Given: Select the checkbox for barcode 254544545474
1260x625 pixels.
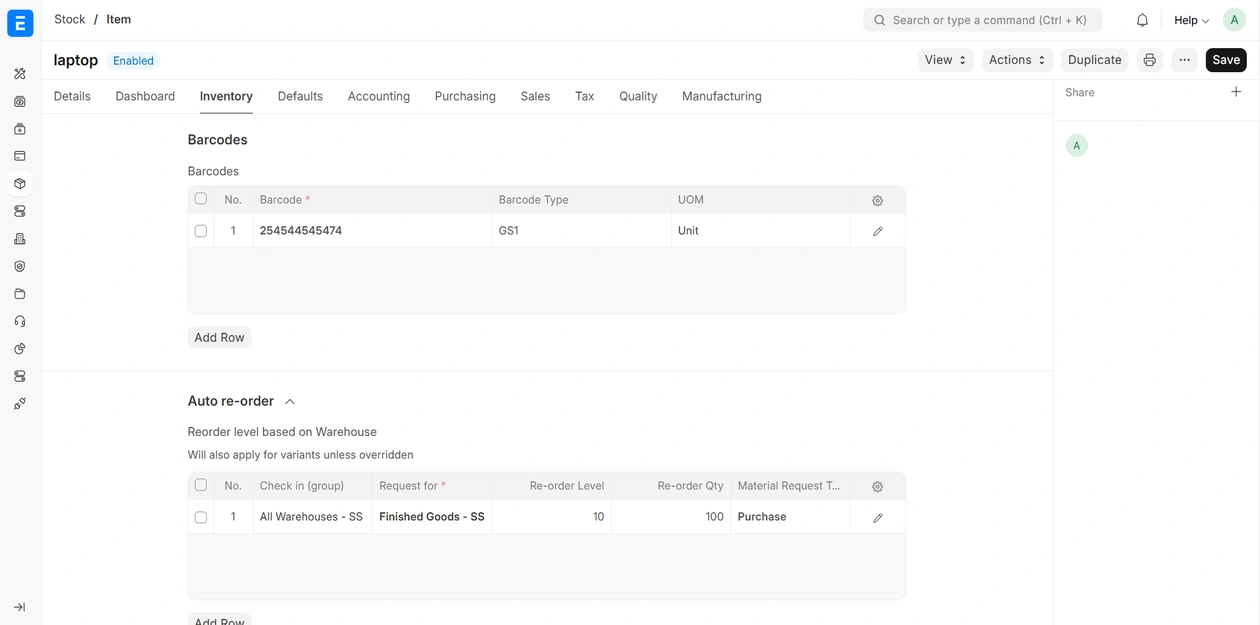Looking at the screenshot, I should 201,231.
